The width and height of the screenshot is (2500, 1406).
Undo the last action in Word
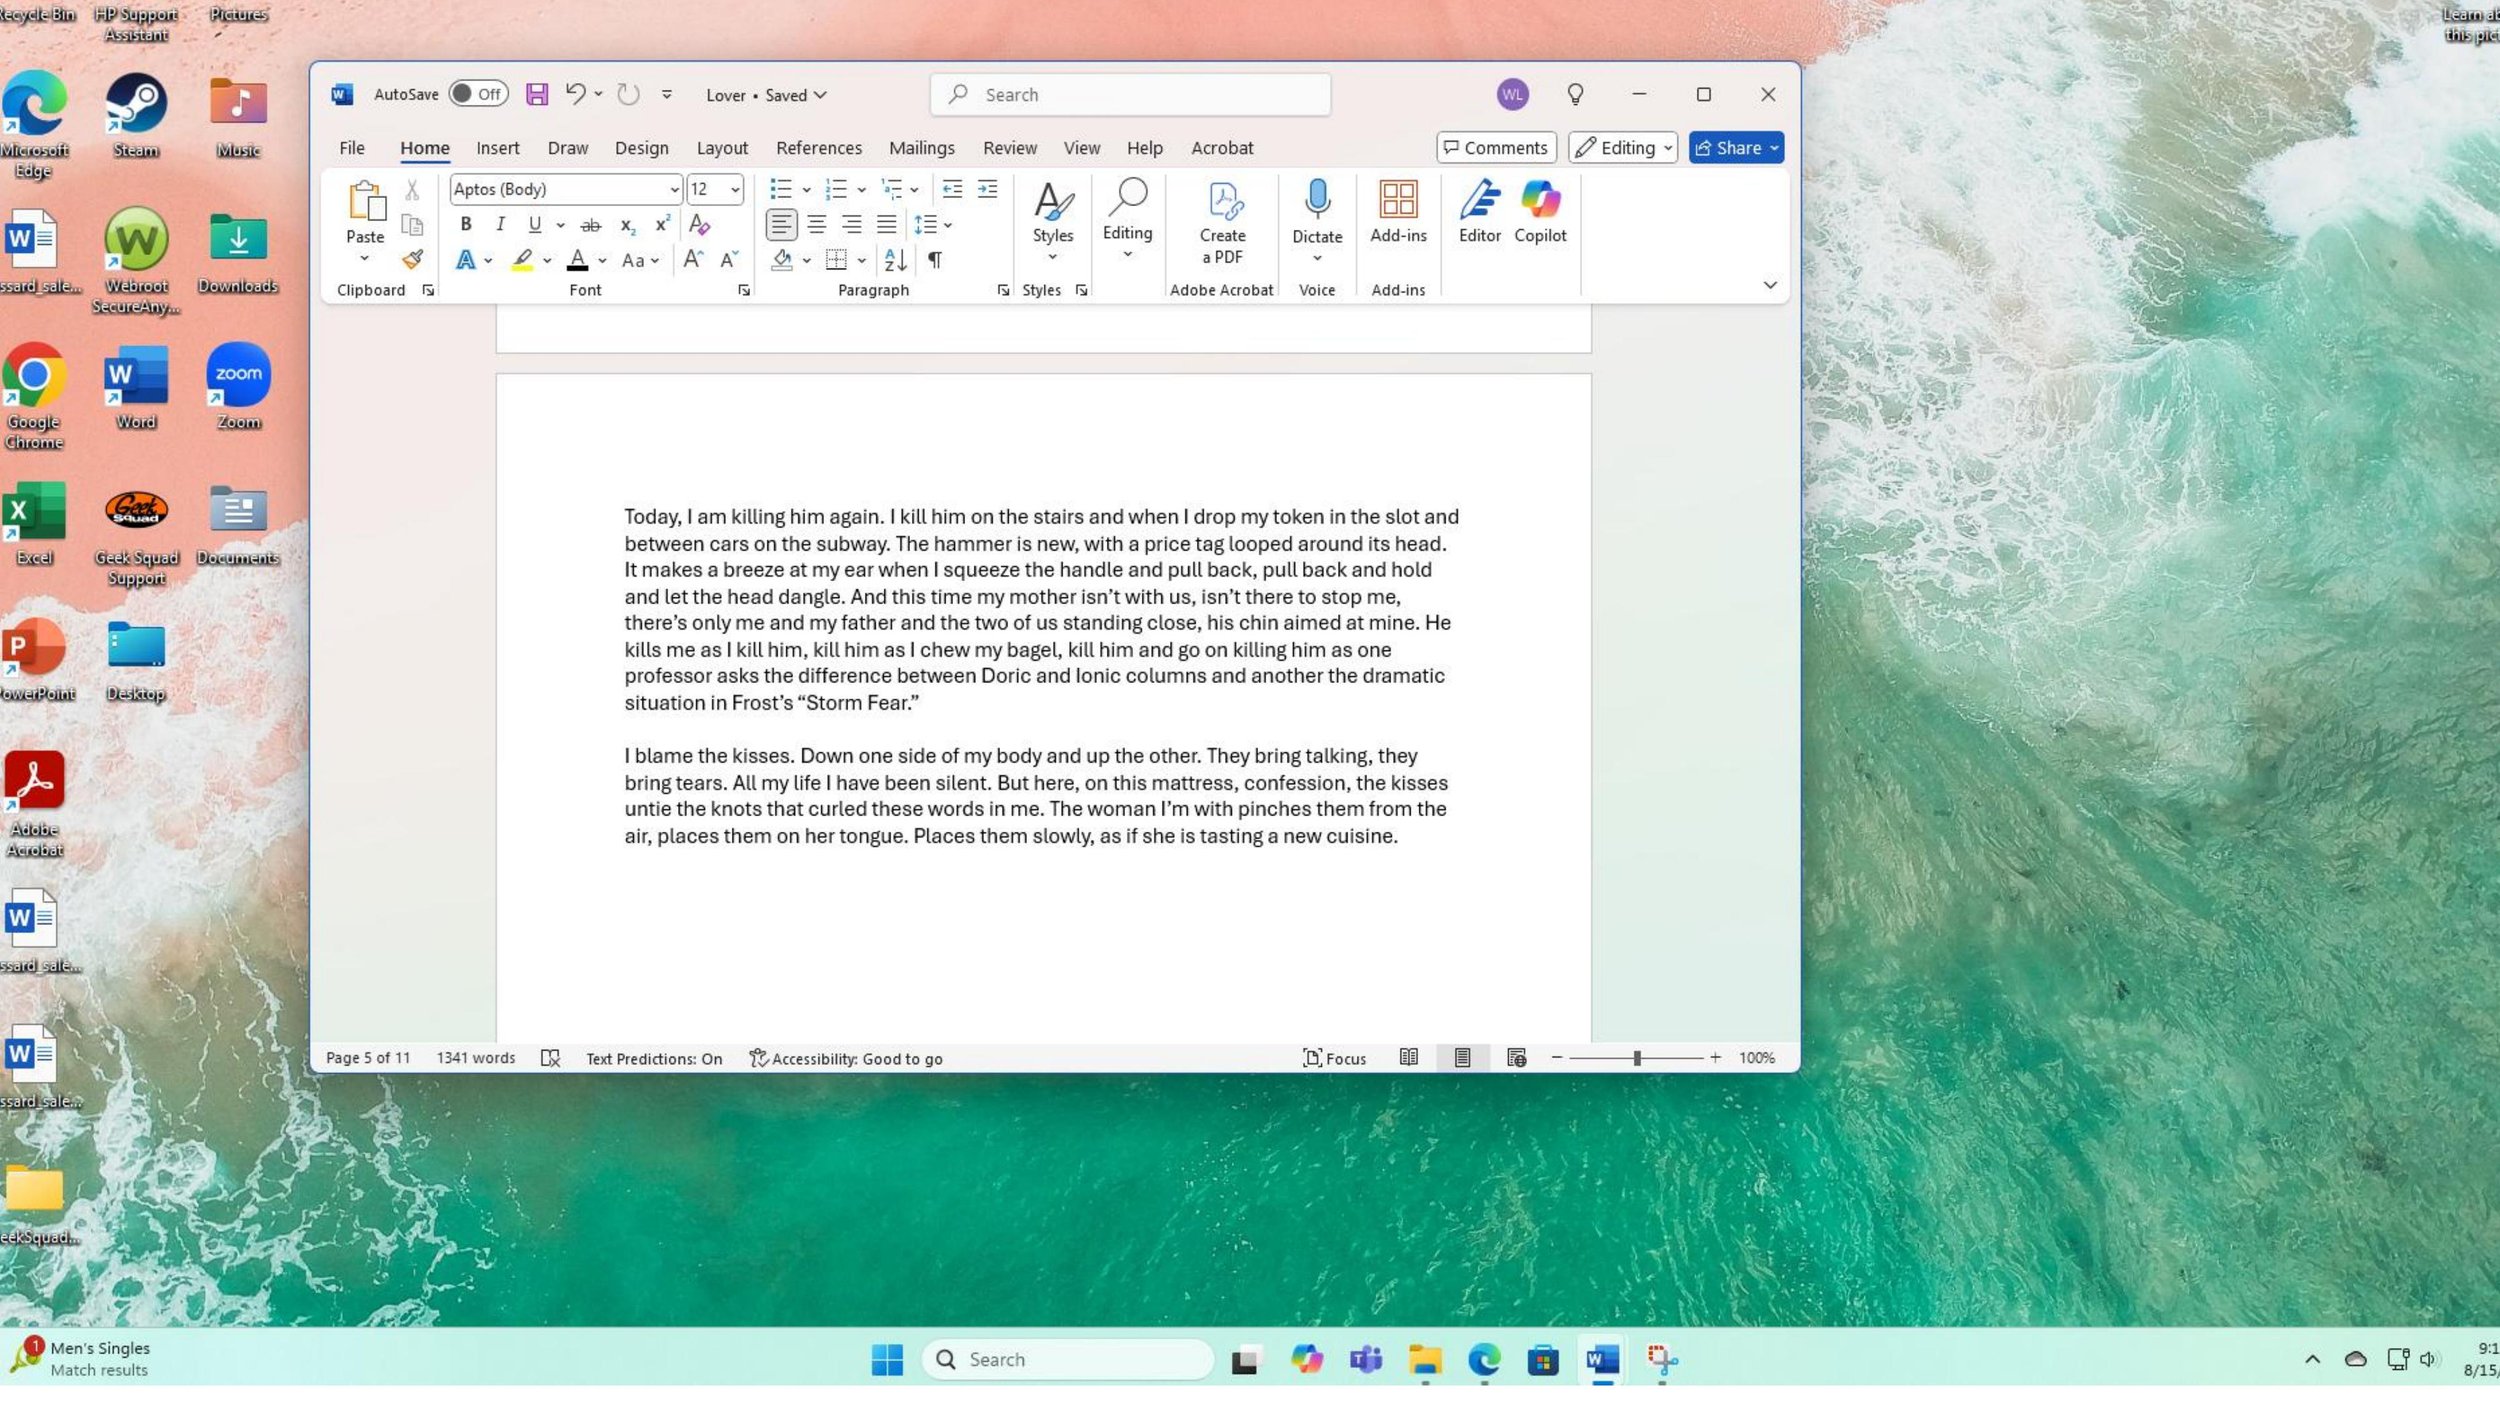(575, 94)
